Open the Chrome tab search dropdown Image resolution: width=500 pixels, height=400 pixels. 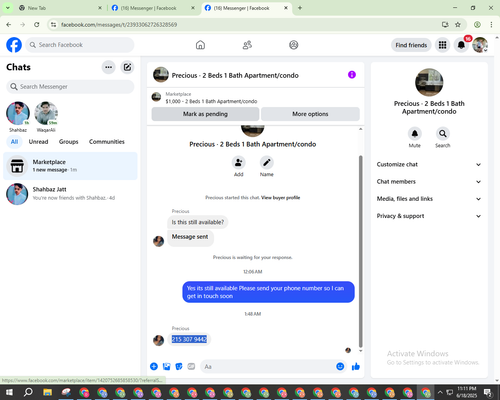[7, 8]
